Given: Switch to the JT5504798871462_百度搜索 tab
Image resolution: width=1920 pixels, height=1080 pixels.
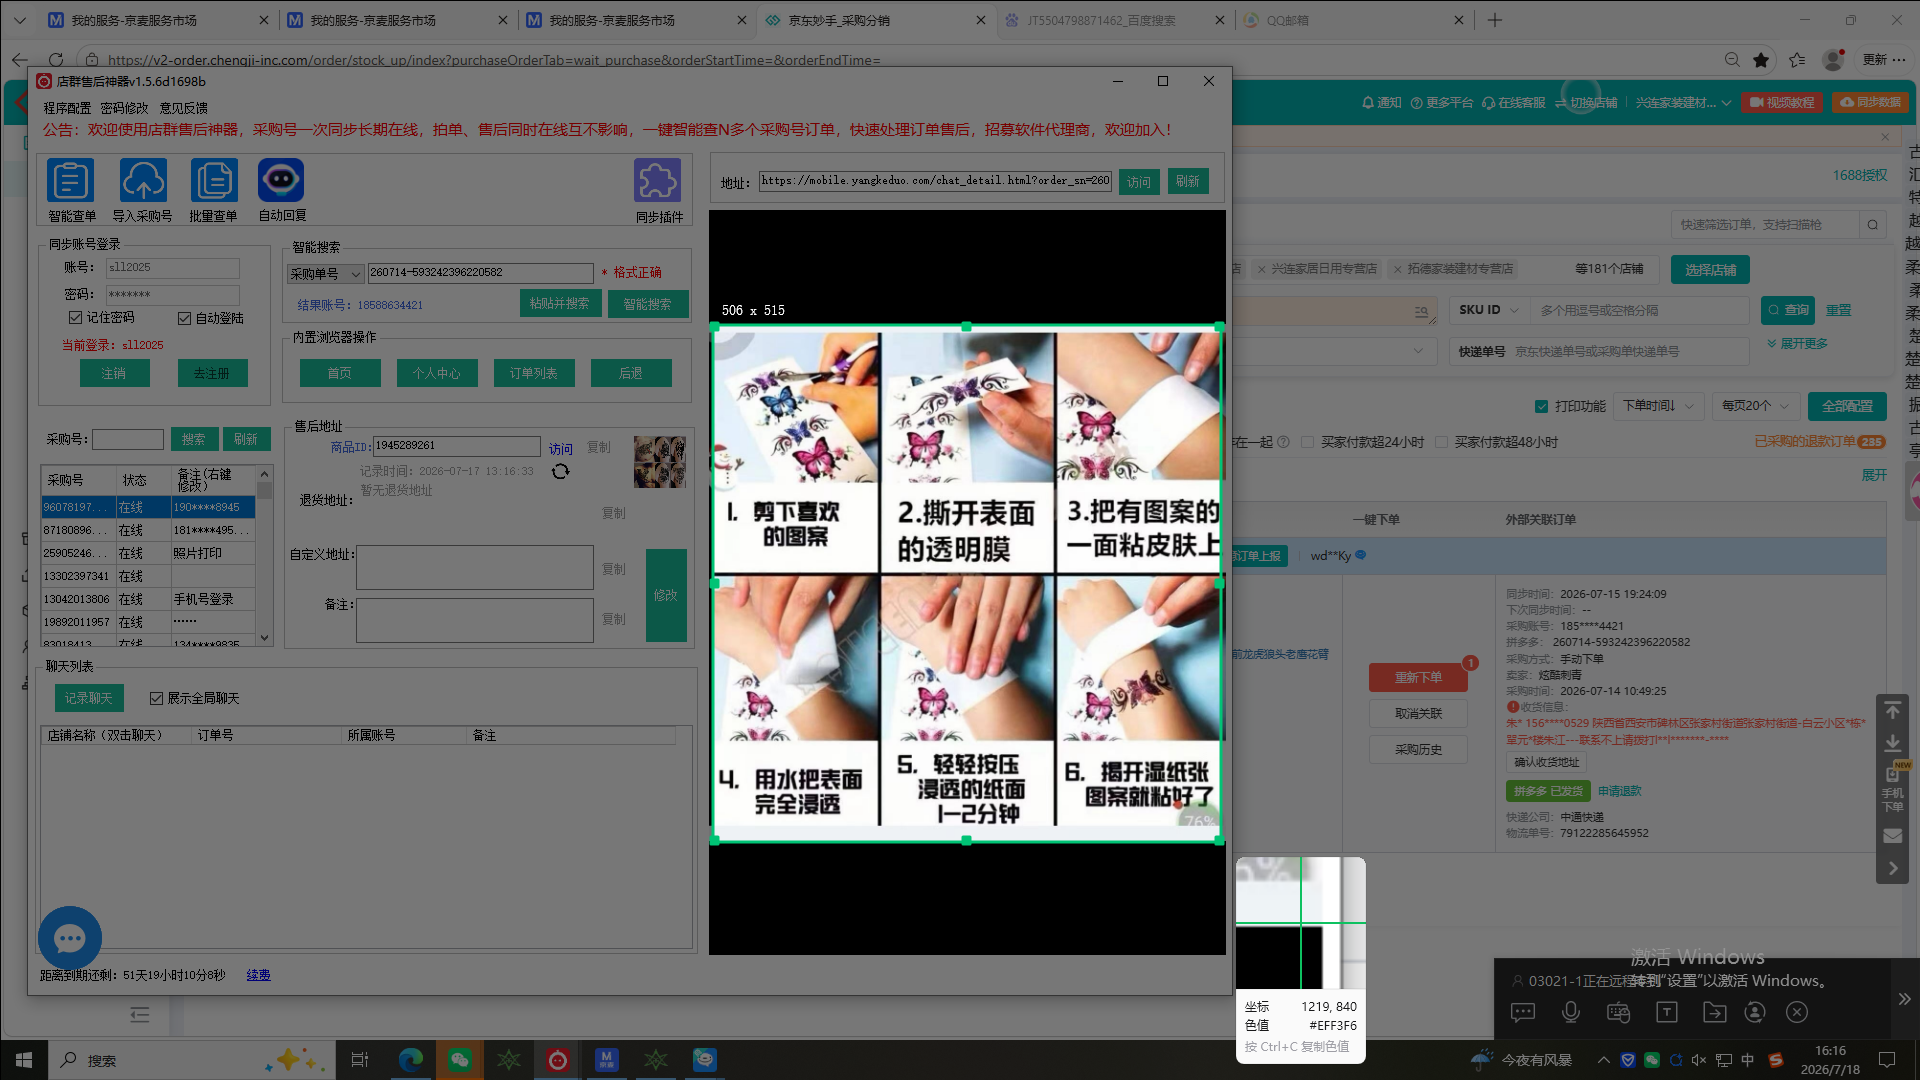Looking at the screenshot, I should 1114,20.
